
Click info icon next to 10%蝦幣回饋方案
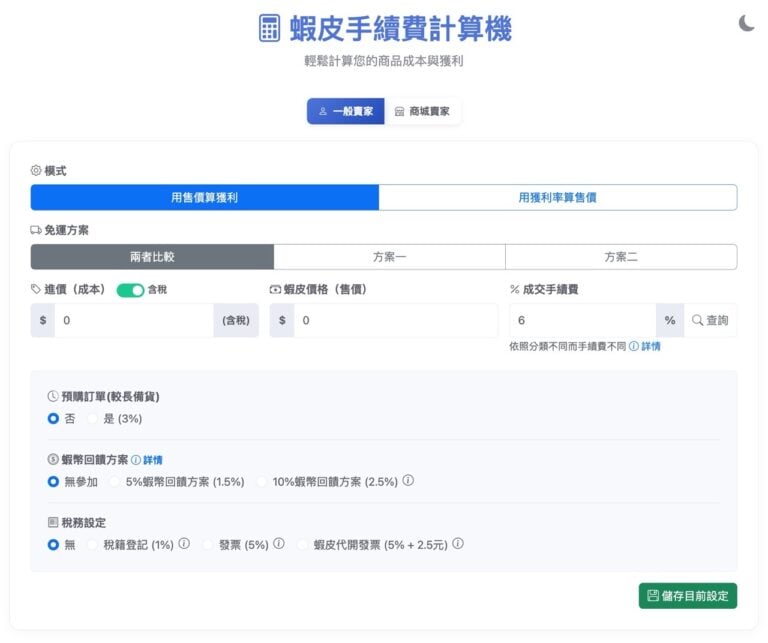(408, 480)
